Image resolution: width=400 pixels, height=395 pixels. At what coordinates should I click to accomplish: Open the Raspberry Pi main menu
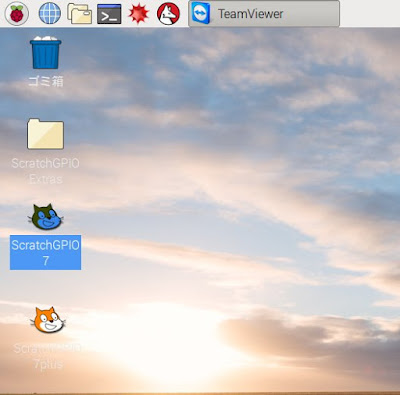17,13
